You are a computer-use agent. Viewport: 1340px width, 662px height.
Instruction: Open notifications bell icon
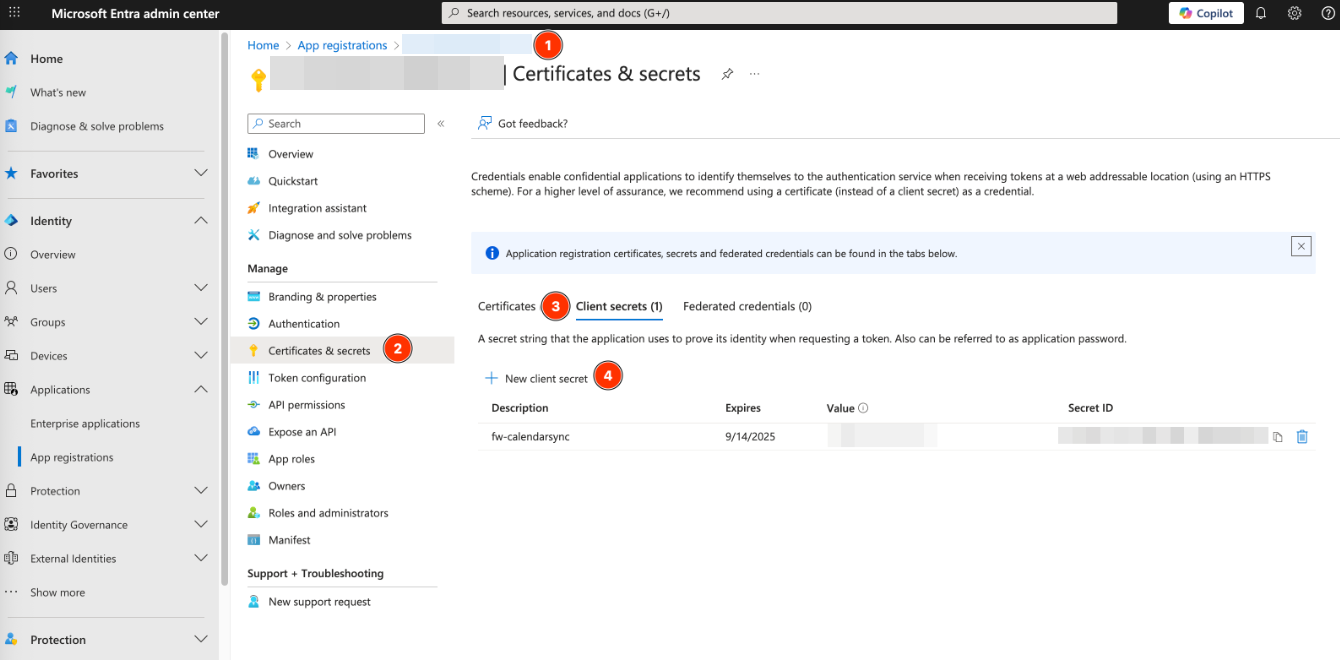point(1261,13)
